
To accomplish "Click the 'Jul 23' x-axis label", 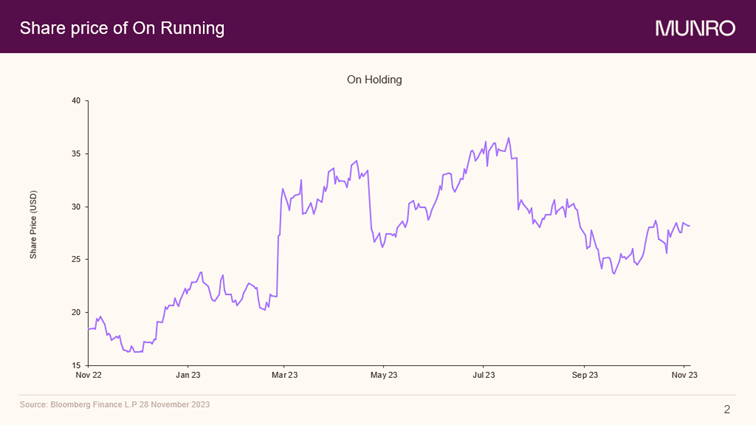I will 484,376.
